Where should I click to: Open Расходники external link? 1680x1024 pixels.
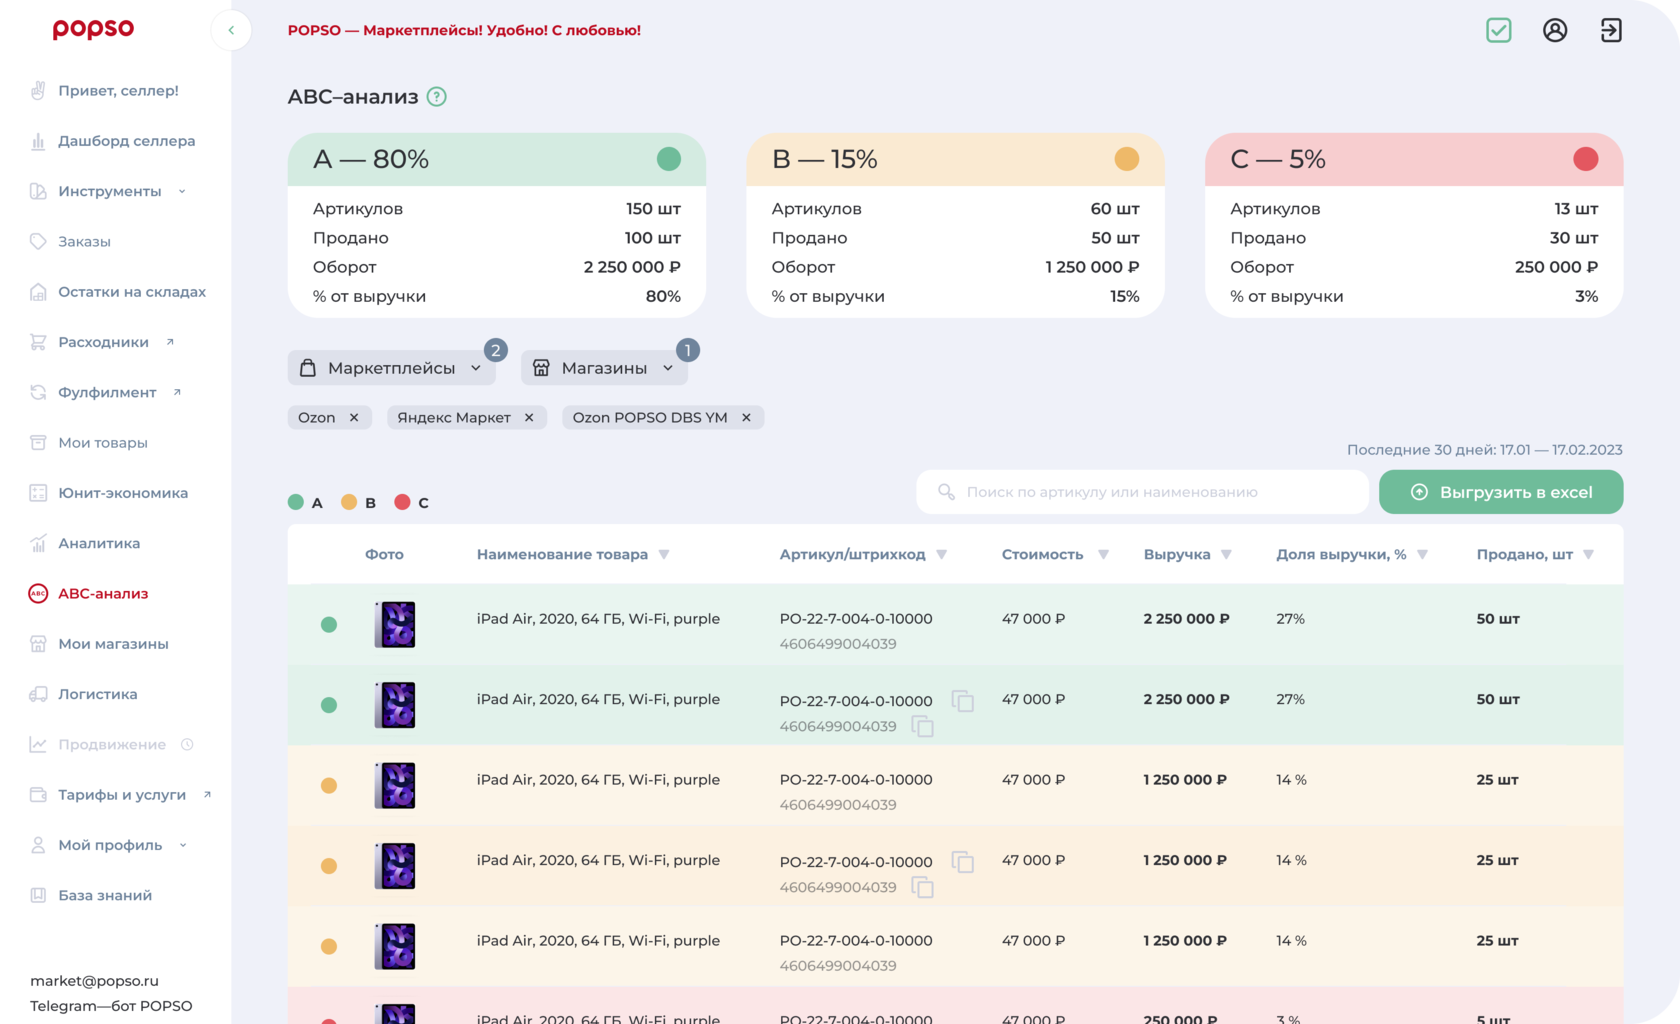pyautogui.click(x=103, y=342)
